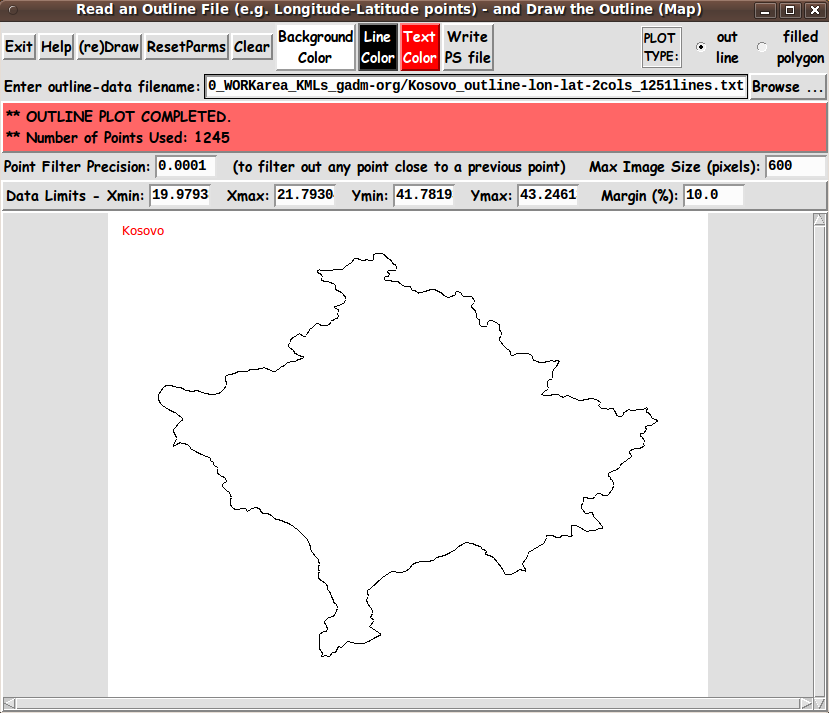Click the 'OUTLINE PLOT COMPLETED' message
The height and width of the screenshot is (713, 829).
point(118,117)
